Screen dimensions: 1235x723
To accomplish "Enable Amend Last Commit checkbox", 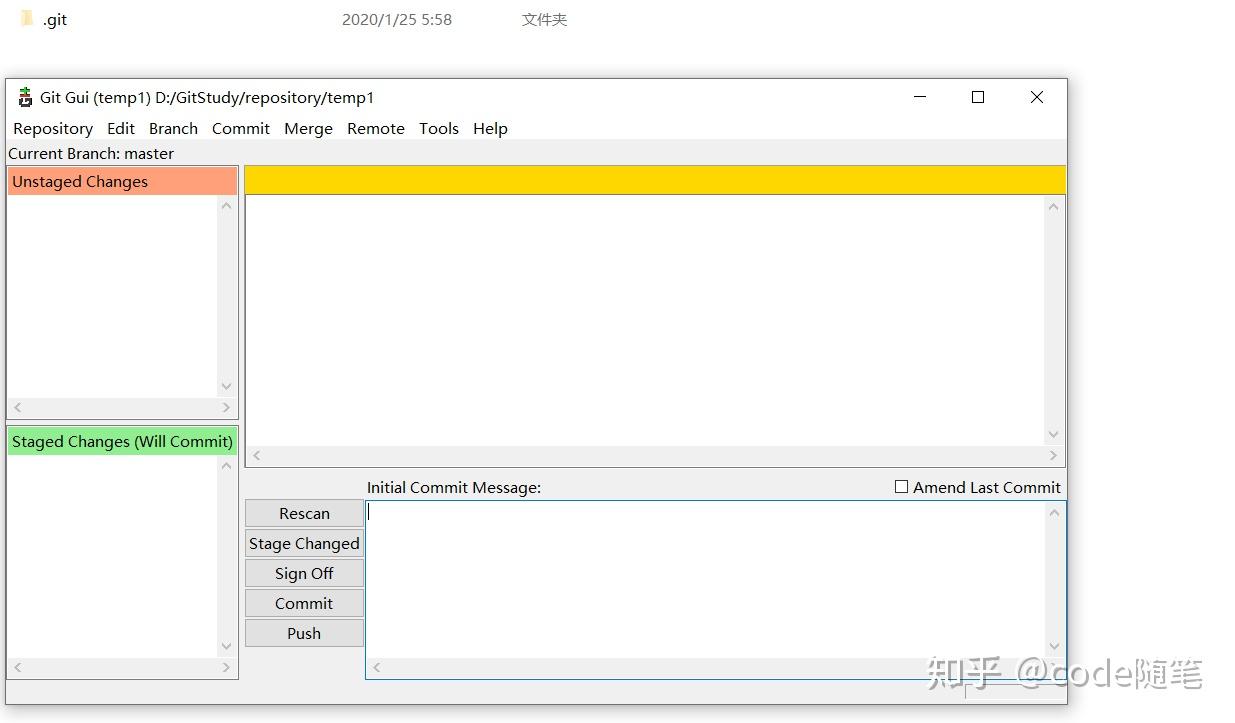I will [901, 487].
